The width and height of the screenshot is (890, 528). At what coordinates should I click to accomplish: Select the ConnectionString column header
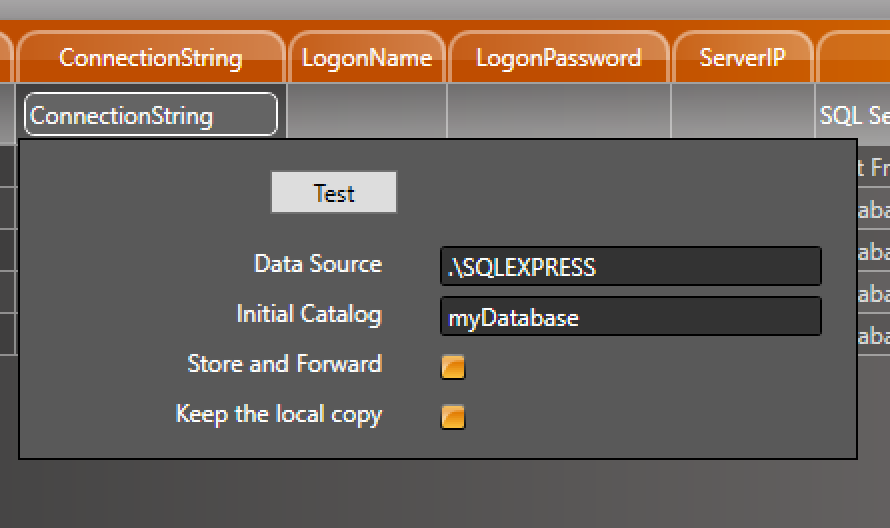point(150,58)
